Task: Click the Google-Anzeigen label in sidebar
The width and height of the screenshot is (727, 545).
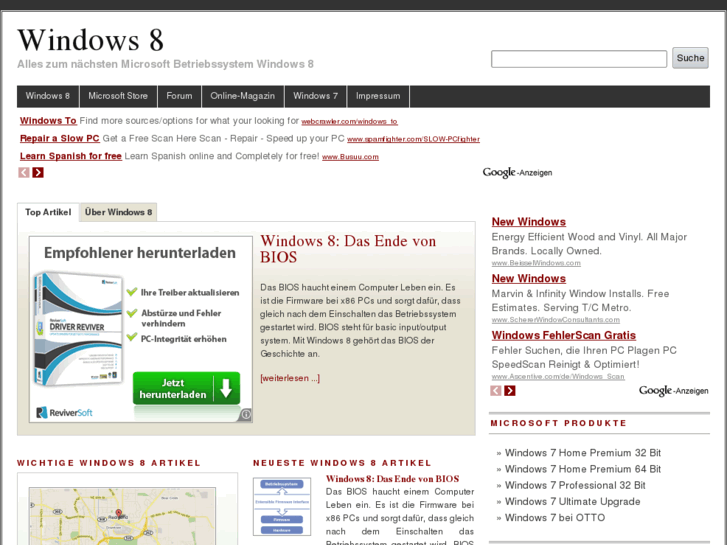Action: [x=674, y=391]
